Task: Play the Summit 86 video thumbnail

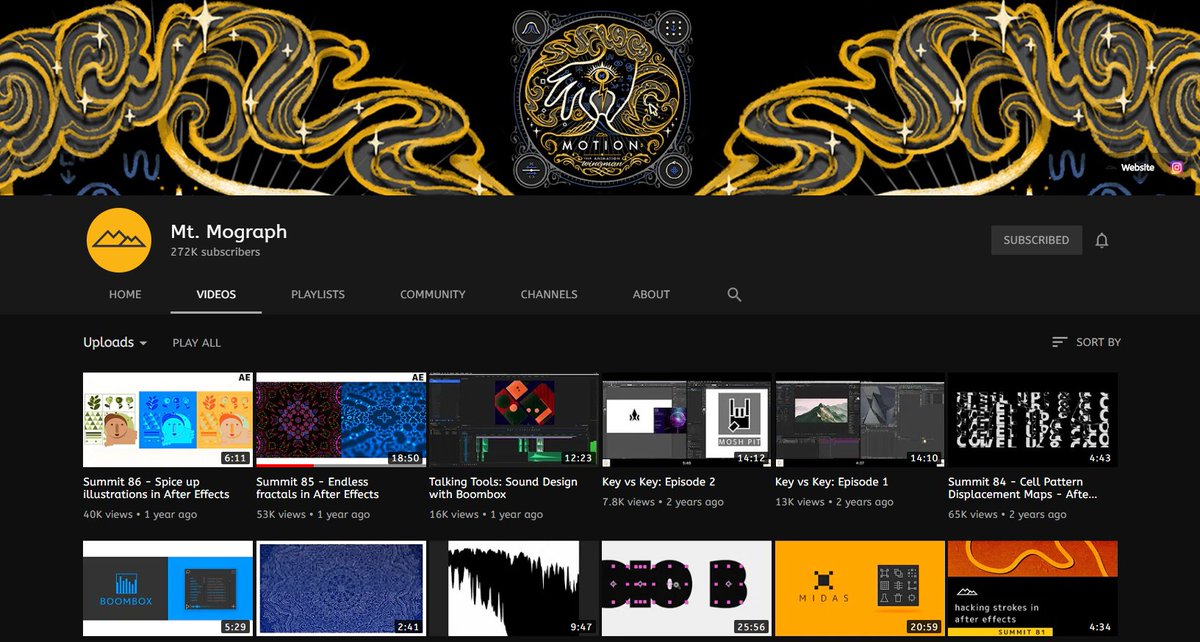Action: click(168, 420)
